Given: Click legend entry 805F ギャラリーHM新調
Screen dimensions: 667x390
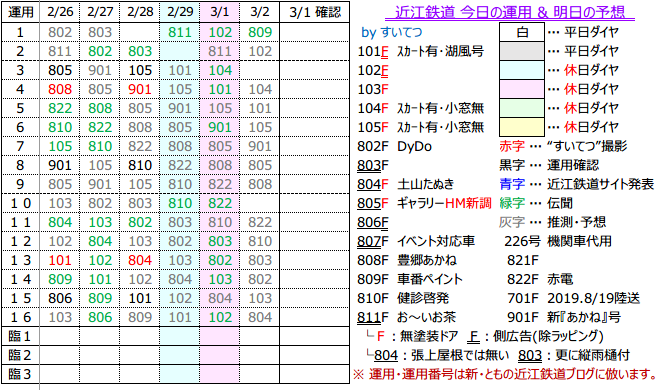Looking at the screenshot, I should (x=424, y=203).
